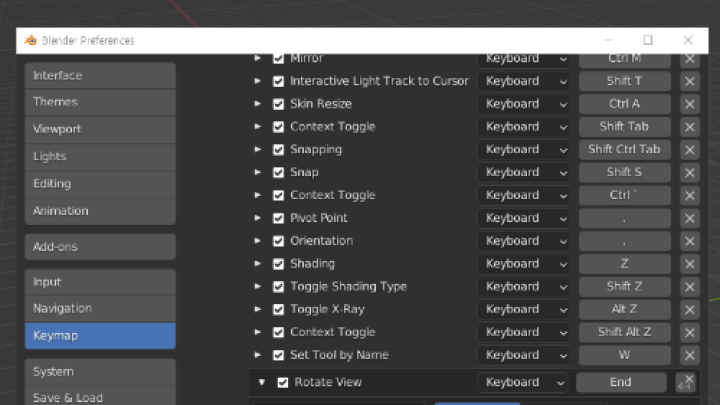Viewport: 720px width, 405px height.
Task: Switch to the Themes section
Action: click(x=100, y=102)
